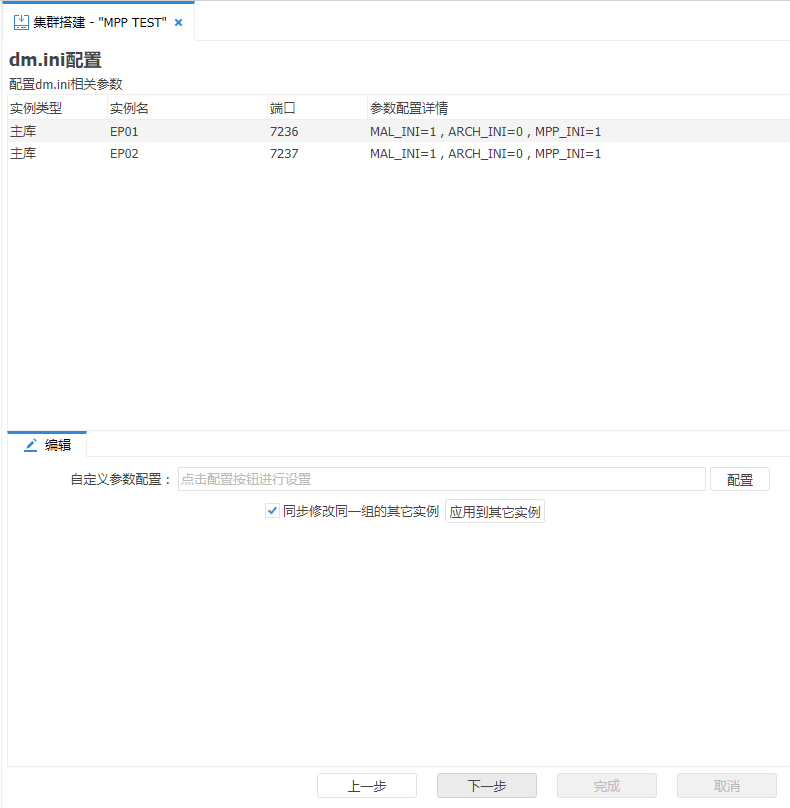Image resolution: width=790 pixels, height=808 pixels.
Task: Click the 自定义参数配置 label
Action: click(x=121, y=479)
